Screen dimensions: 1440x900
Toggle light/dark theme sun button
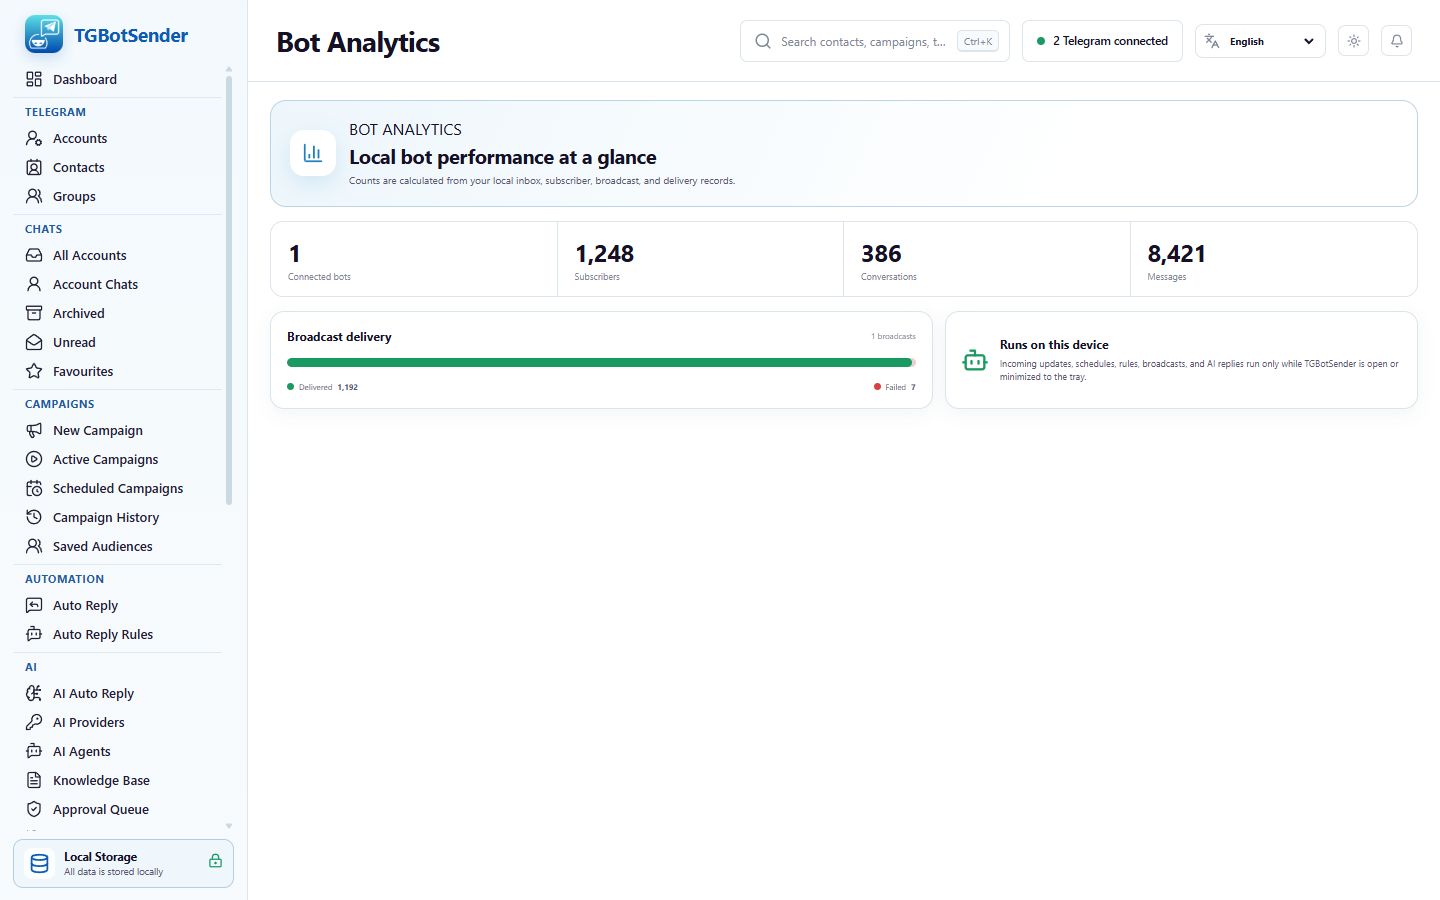(x=1353, y=41)
